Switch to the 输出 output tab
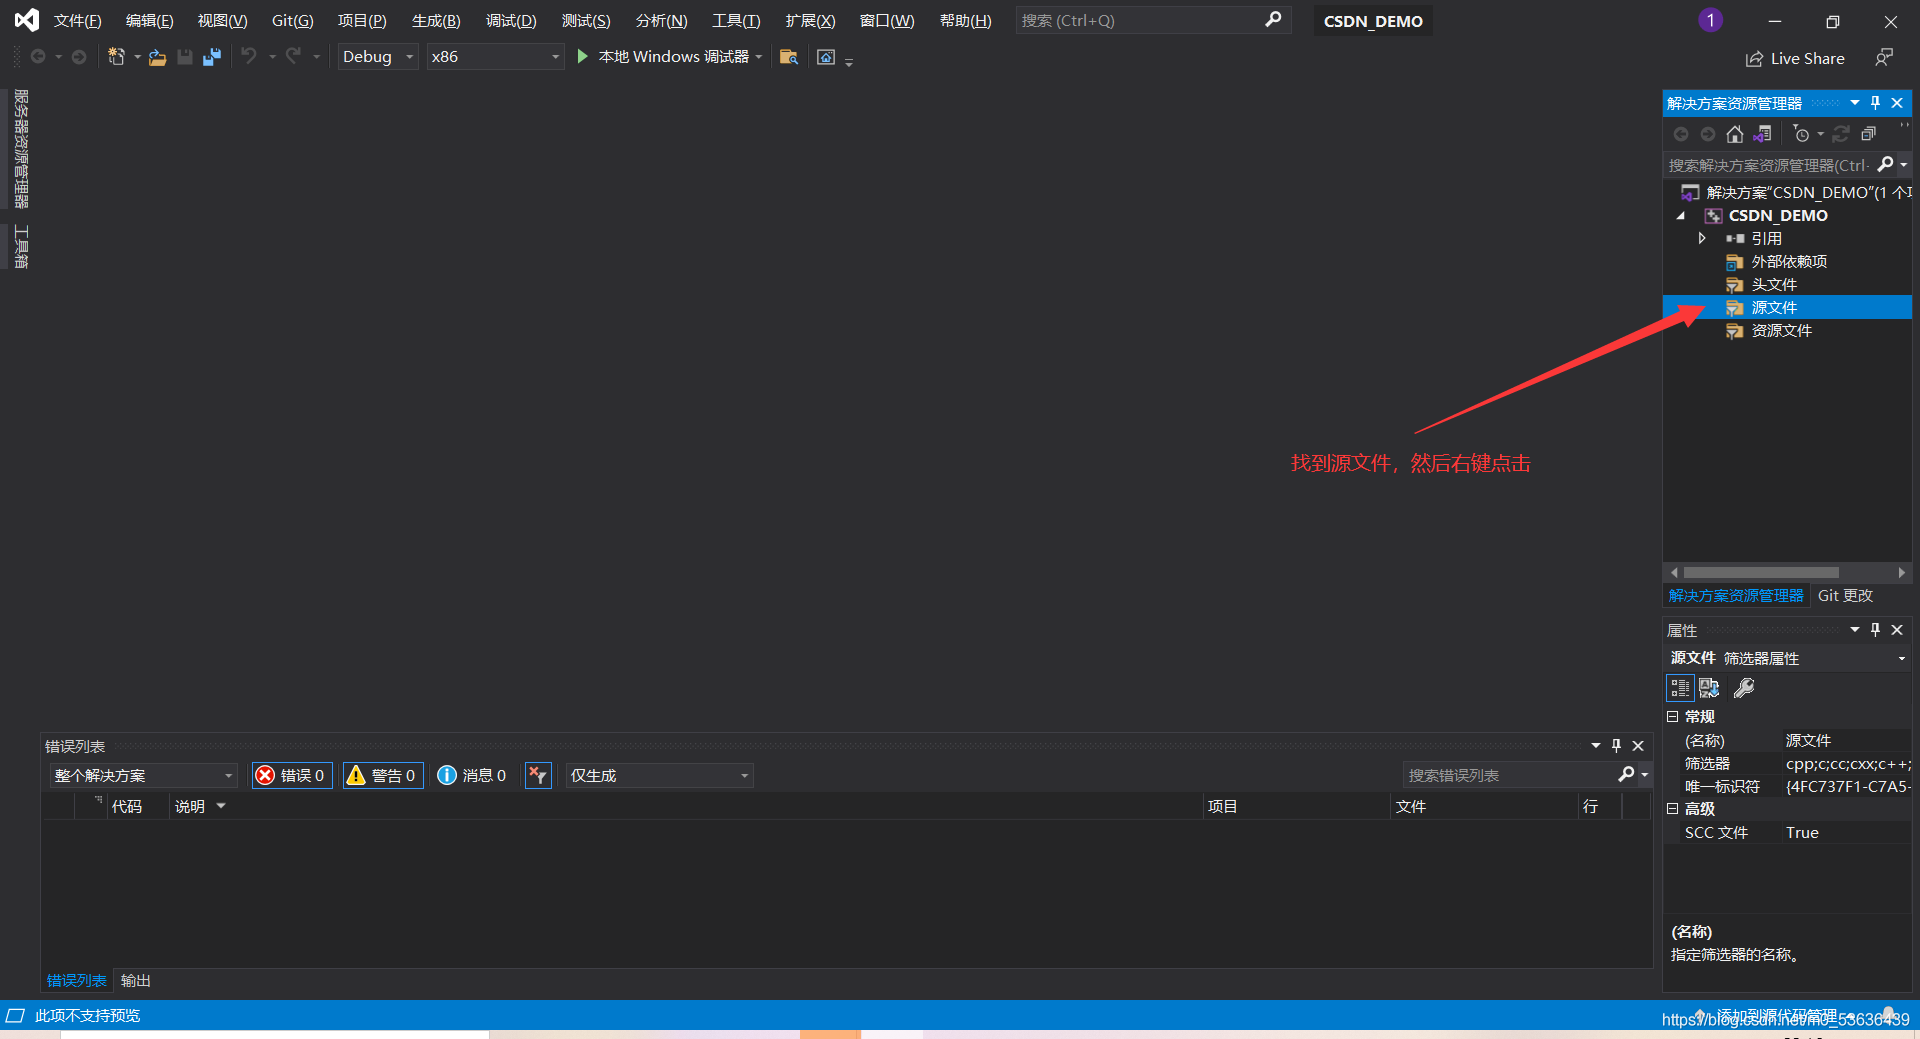 click(x=136, y=980)
